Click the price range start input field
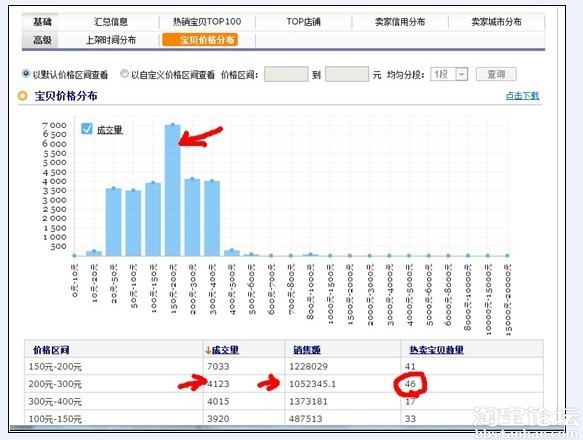This screenshot has height=440, width=583. (x=286, y=74)
